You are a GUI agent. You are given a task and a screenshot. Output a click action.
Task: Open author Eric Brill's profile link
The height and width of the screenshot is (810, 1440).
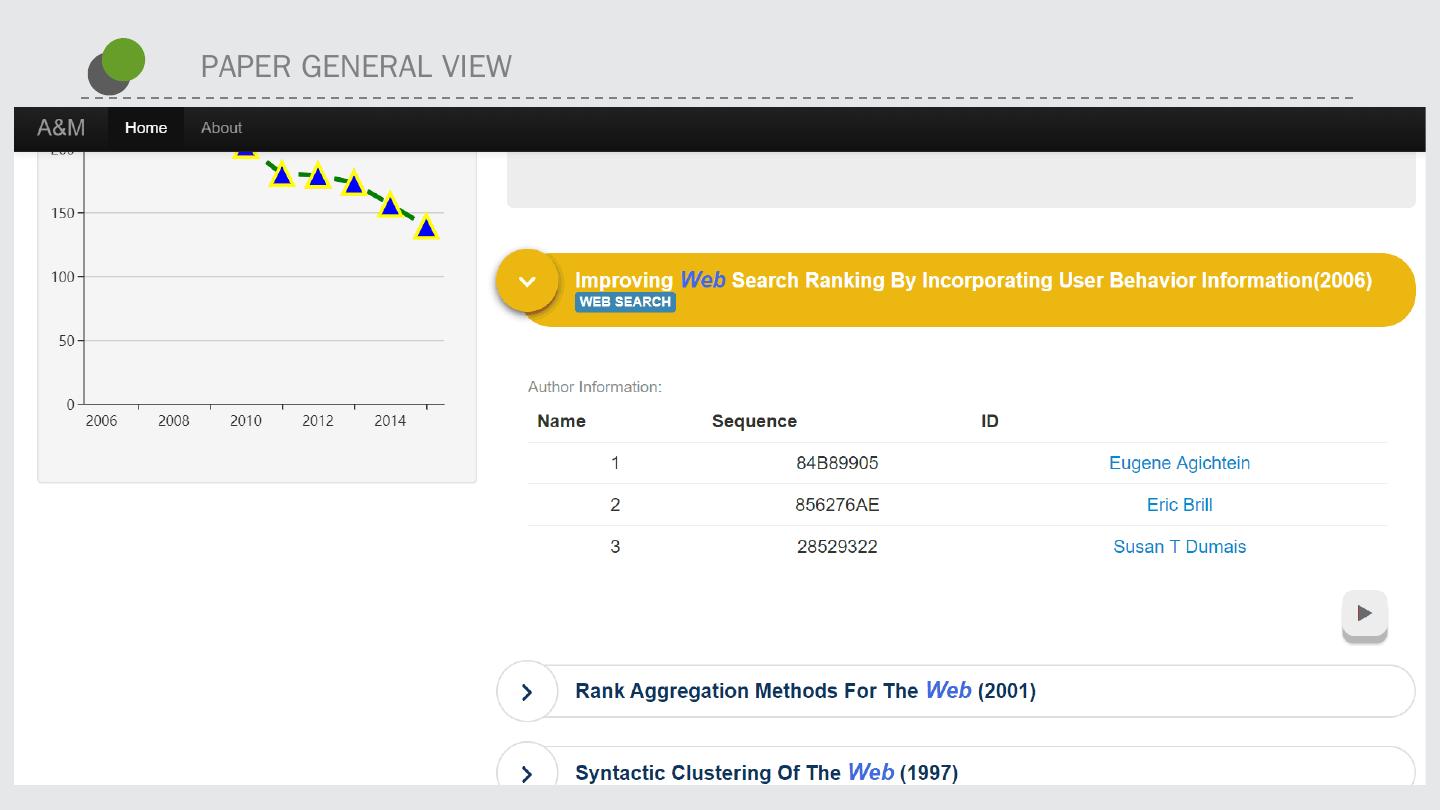1179,505
